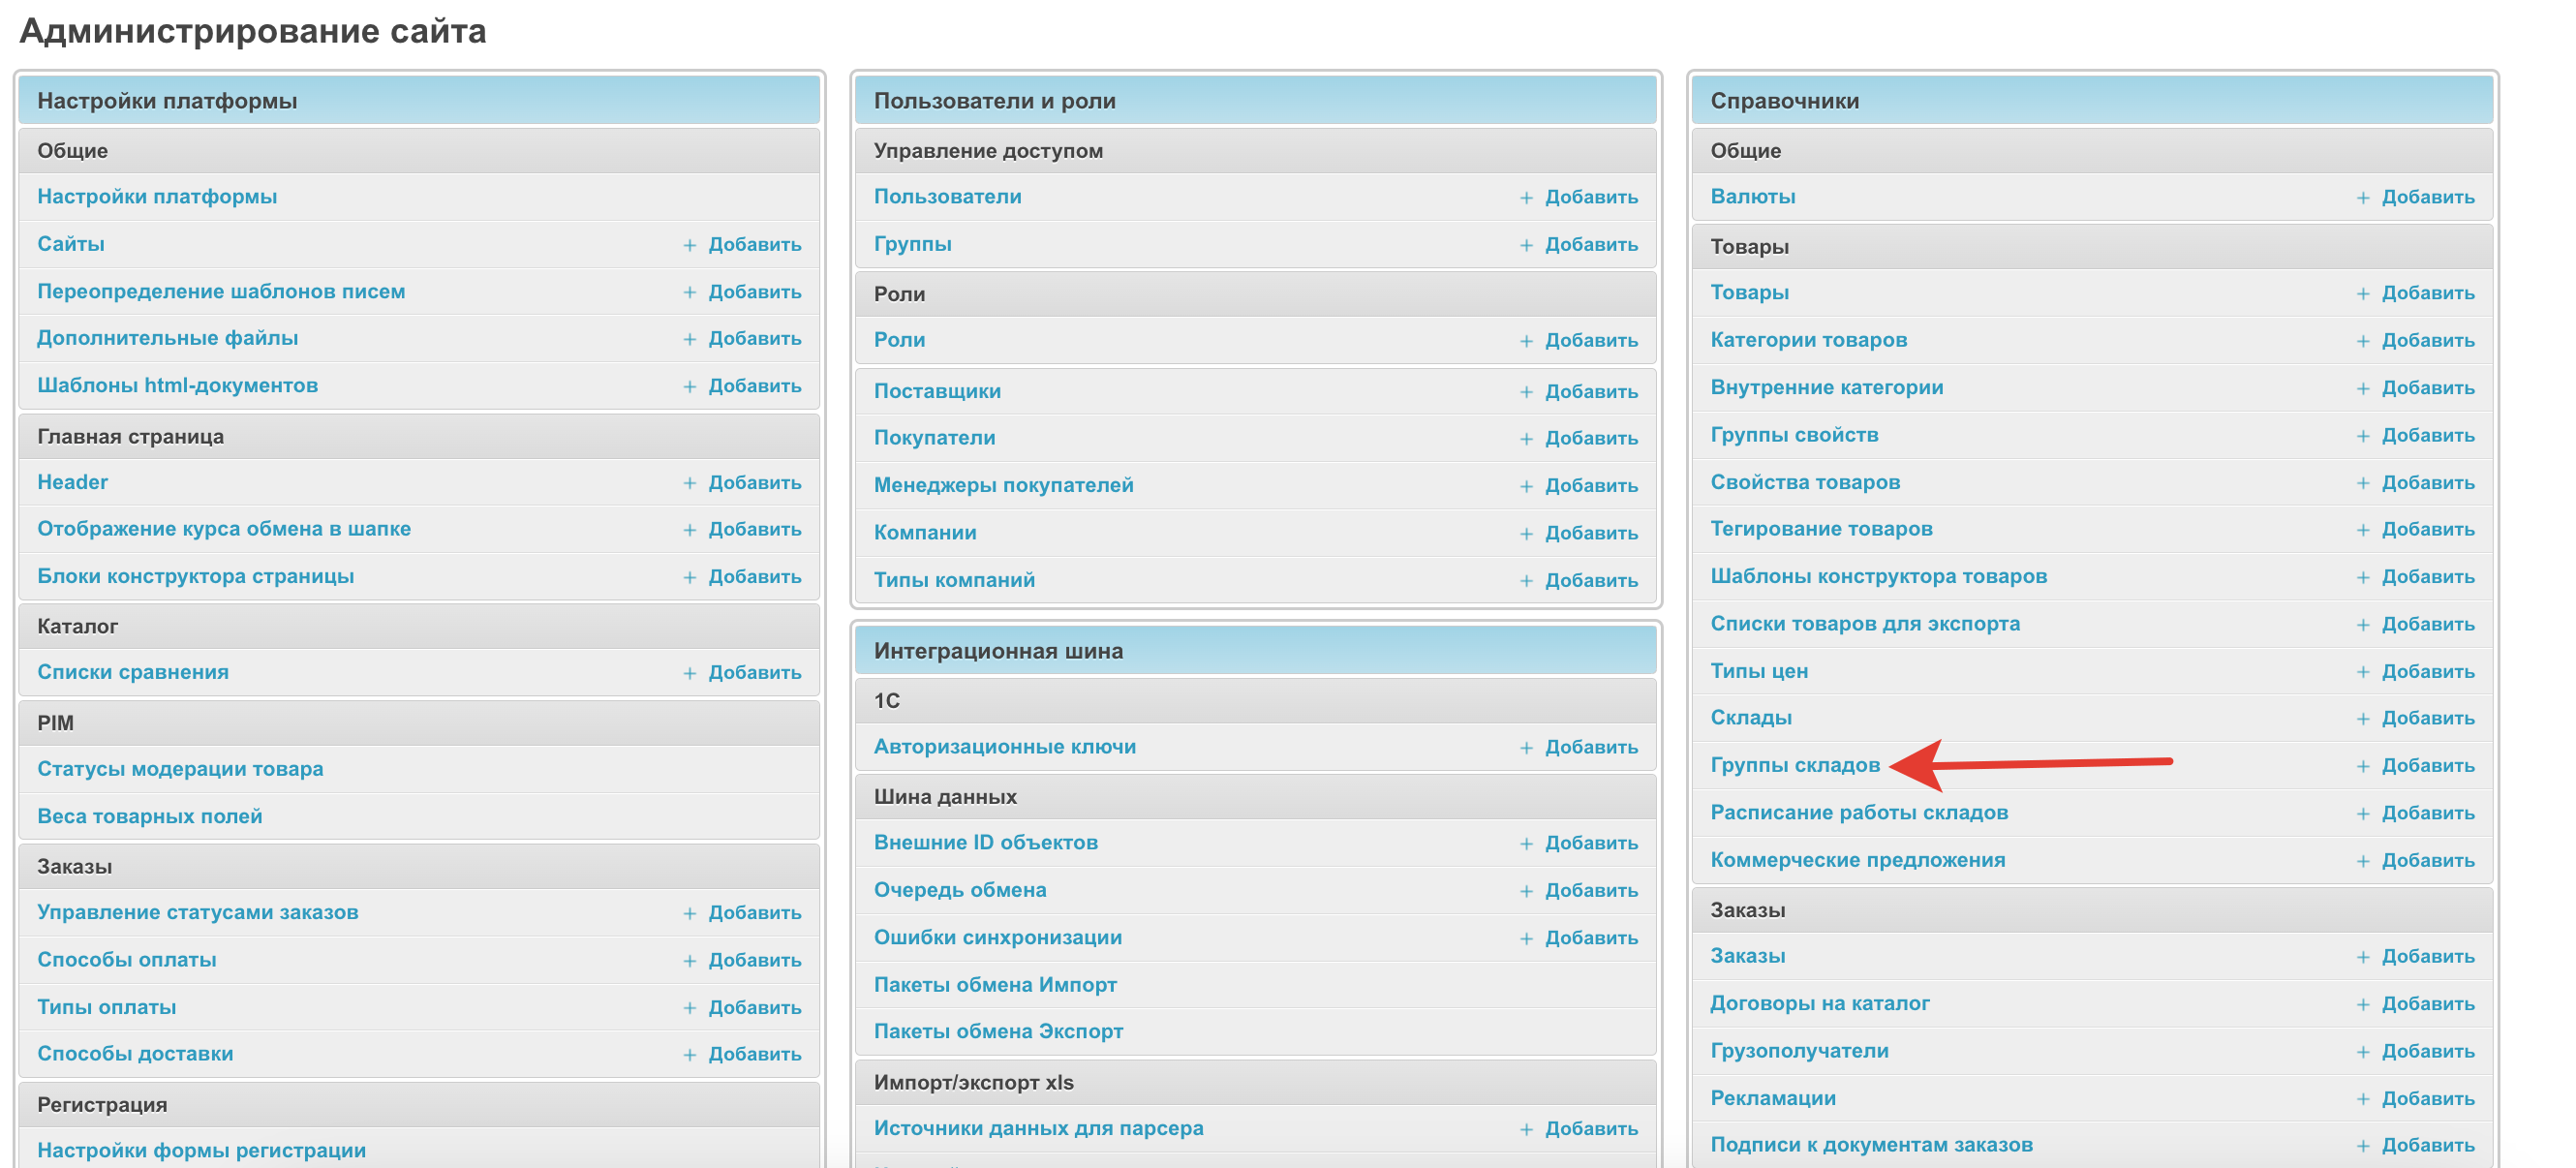This screenshot has width=2576, height=1168.
Task: Click the plus icon beside Компании
Action: click(x=1526, y=534)
